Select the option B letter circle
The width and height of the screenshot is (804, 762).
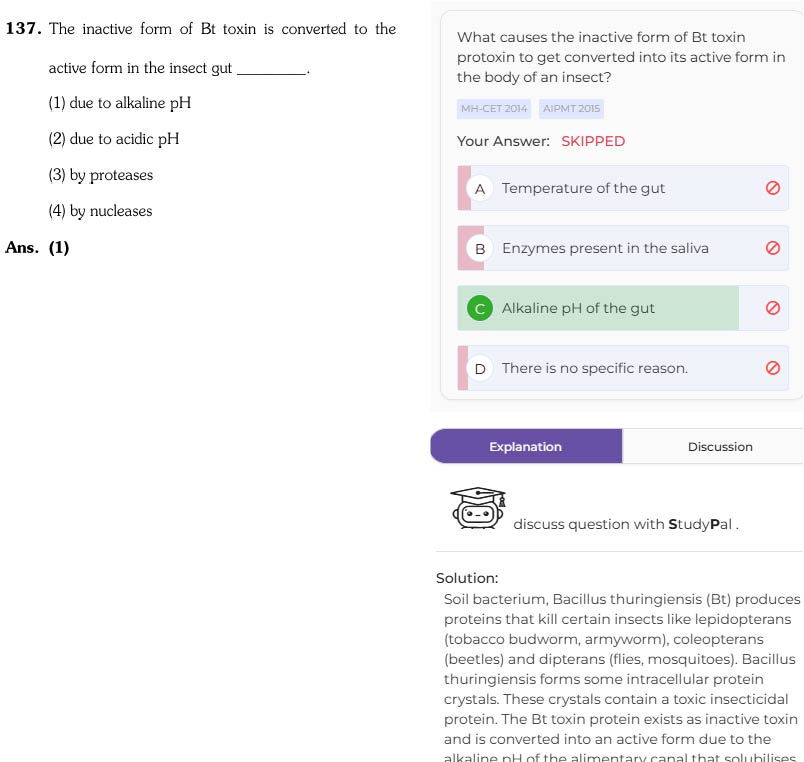(480, 249)
